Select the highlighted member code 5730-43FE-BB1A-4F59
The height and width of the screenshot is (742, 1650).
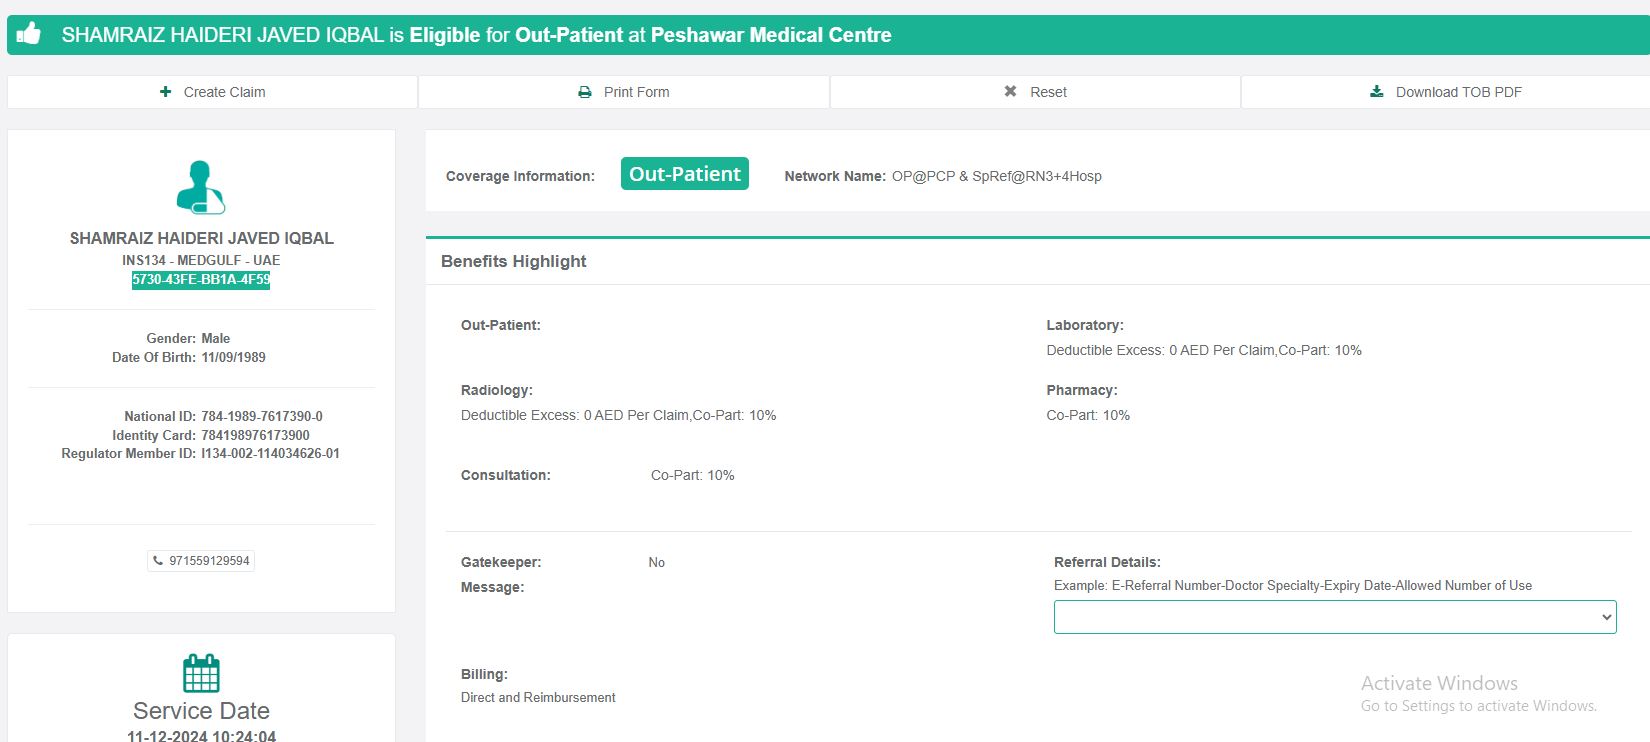(201, 280)
